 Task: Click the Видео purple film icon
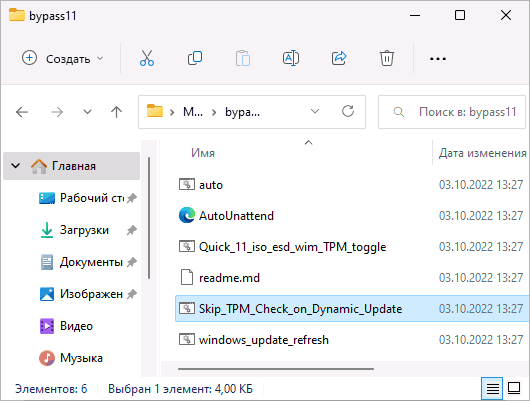[47, 326]
